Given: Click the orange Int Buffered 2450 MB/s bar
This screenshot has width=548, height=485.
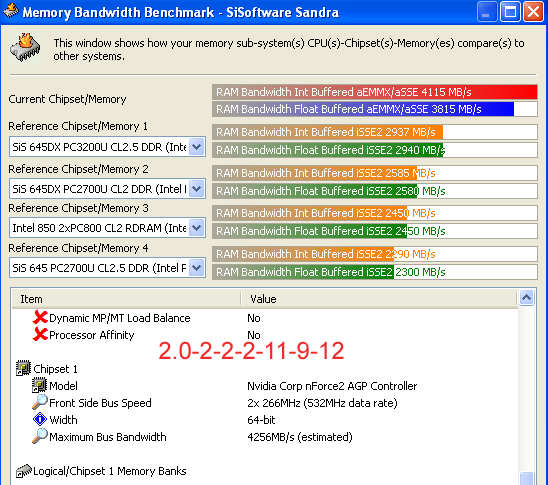Looking at the screenshot, I should coord(375,213).
